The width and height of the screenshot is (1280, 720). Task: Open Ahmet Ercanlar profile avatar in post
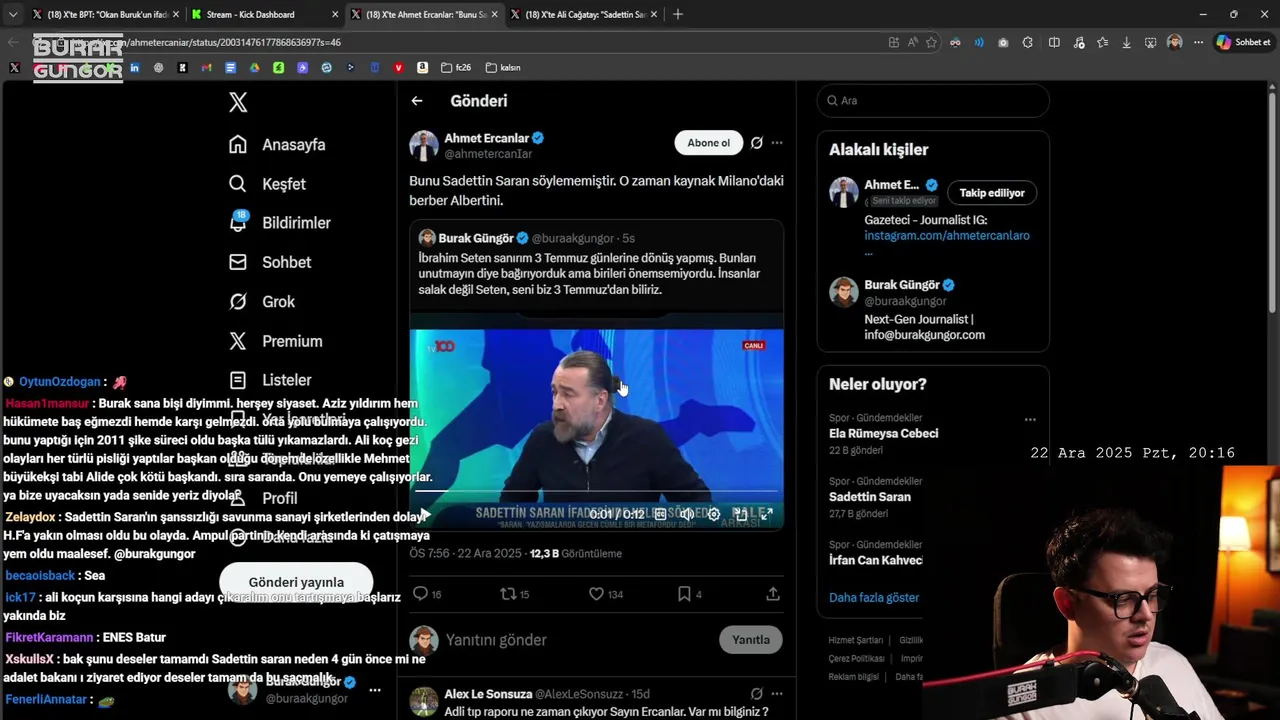point(424,145)
